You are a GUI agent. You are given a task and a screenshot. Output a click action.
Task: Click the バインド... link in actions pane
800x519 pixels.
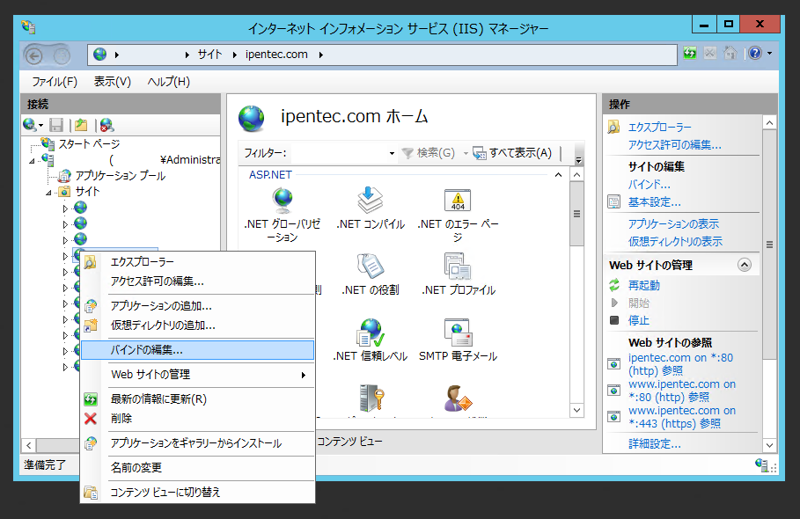coord(649,185)
